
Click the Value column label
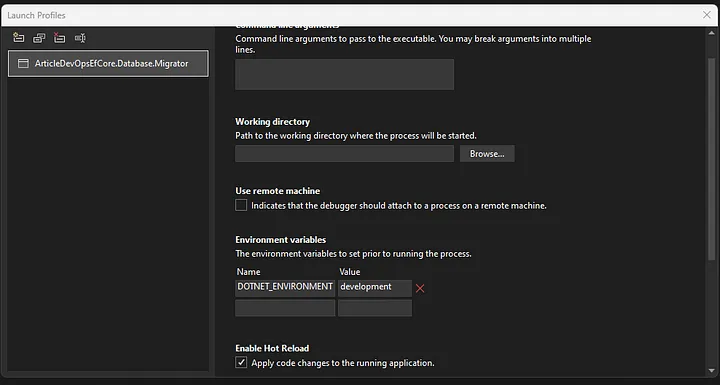[349, 272]
